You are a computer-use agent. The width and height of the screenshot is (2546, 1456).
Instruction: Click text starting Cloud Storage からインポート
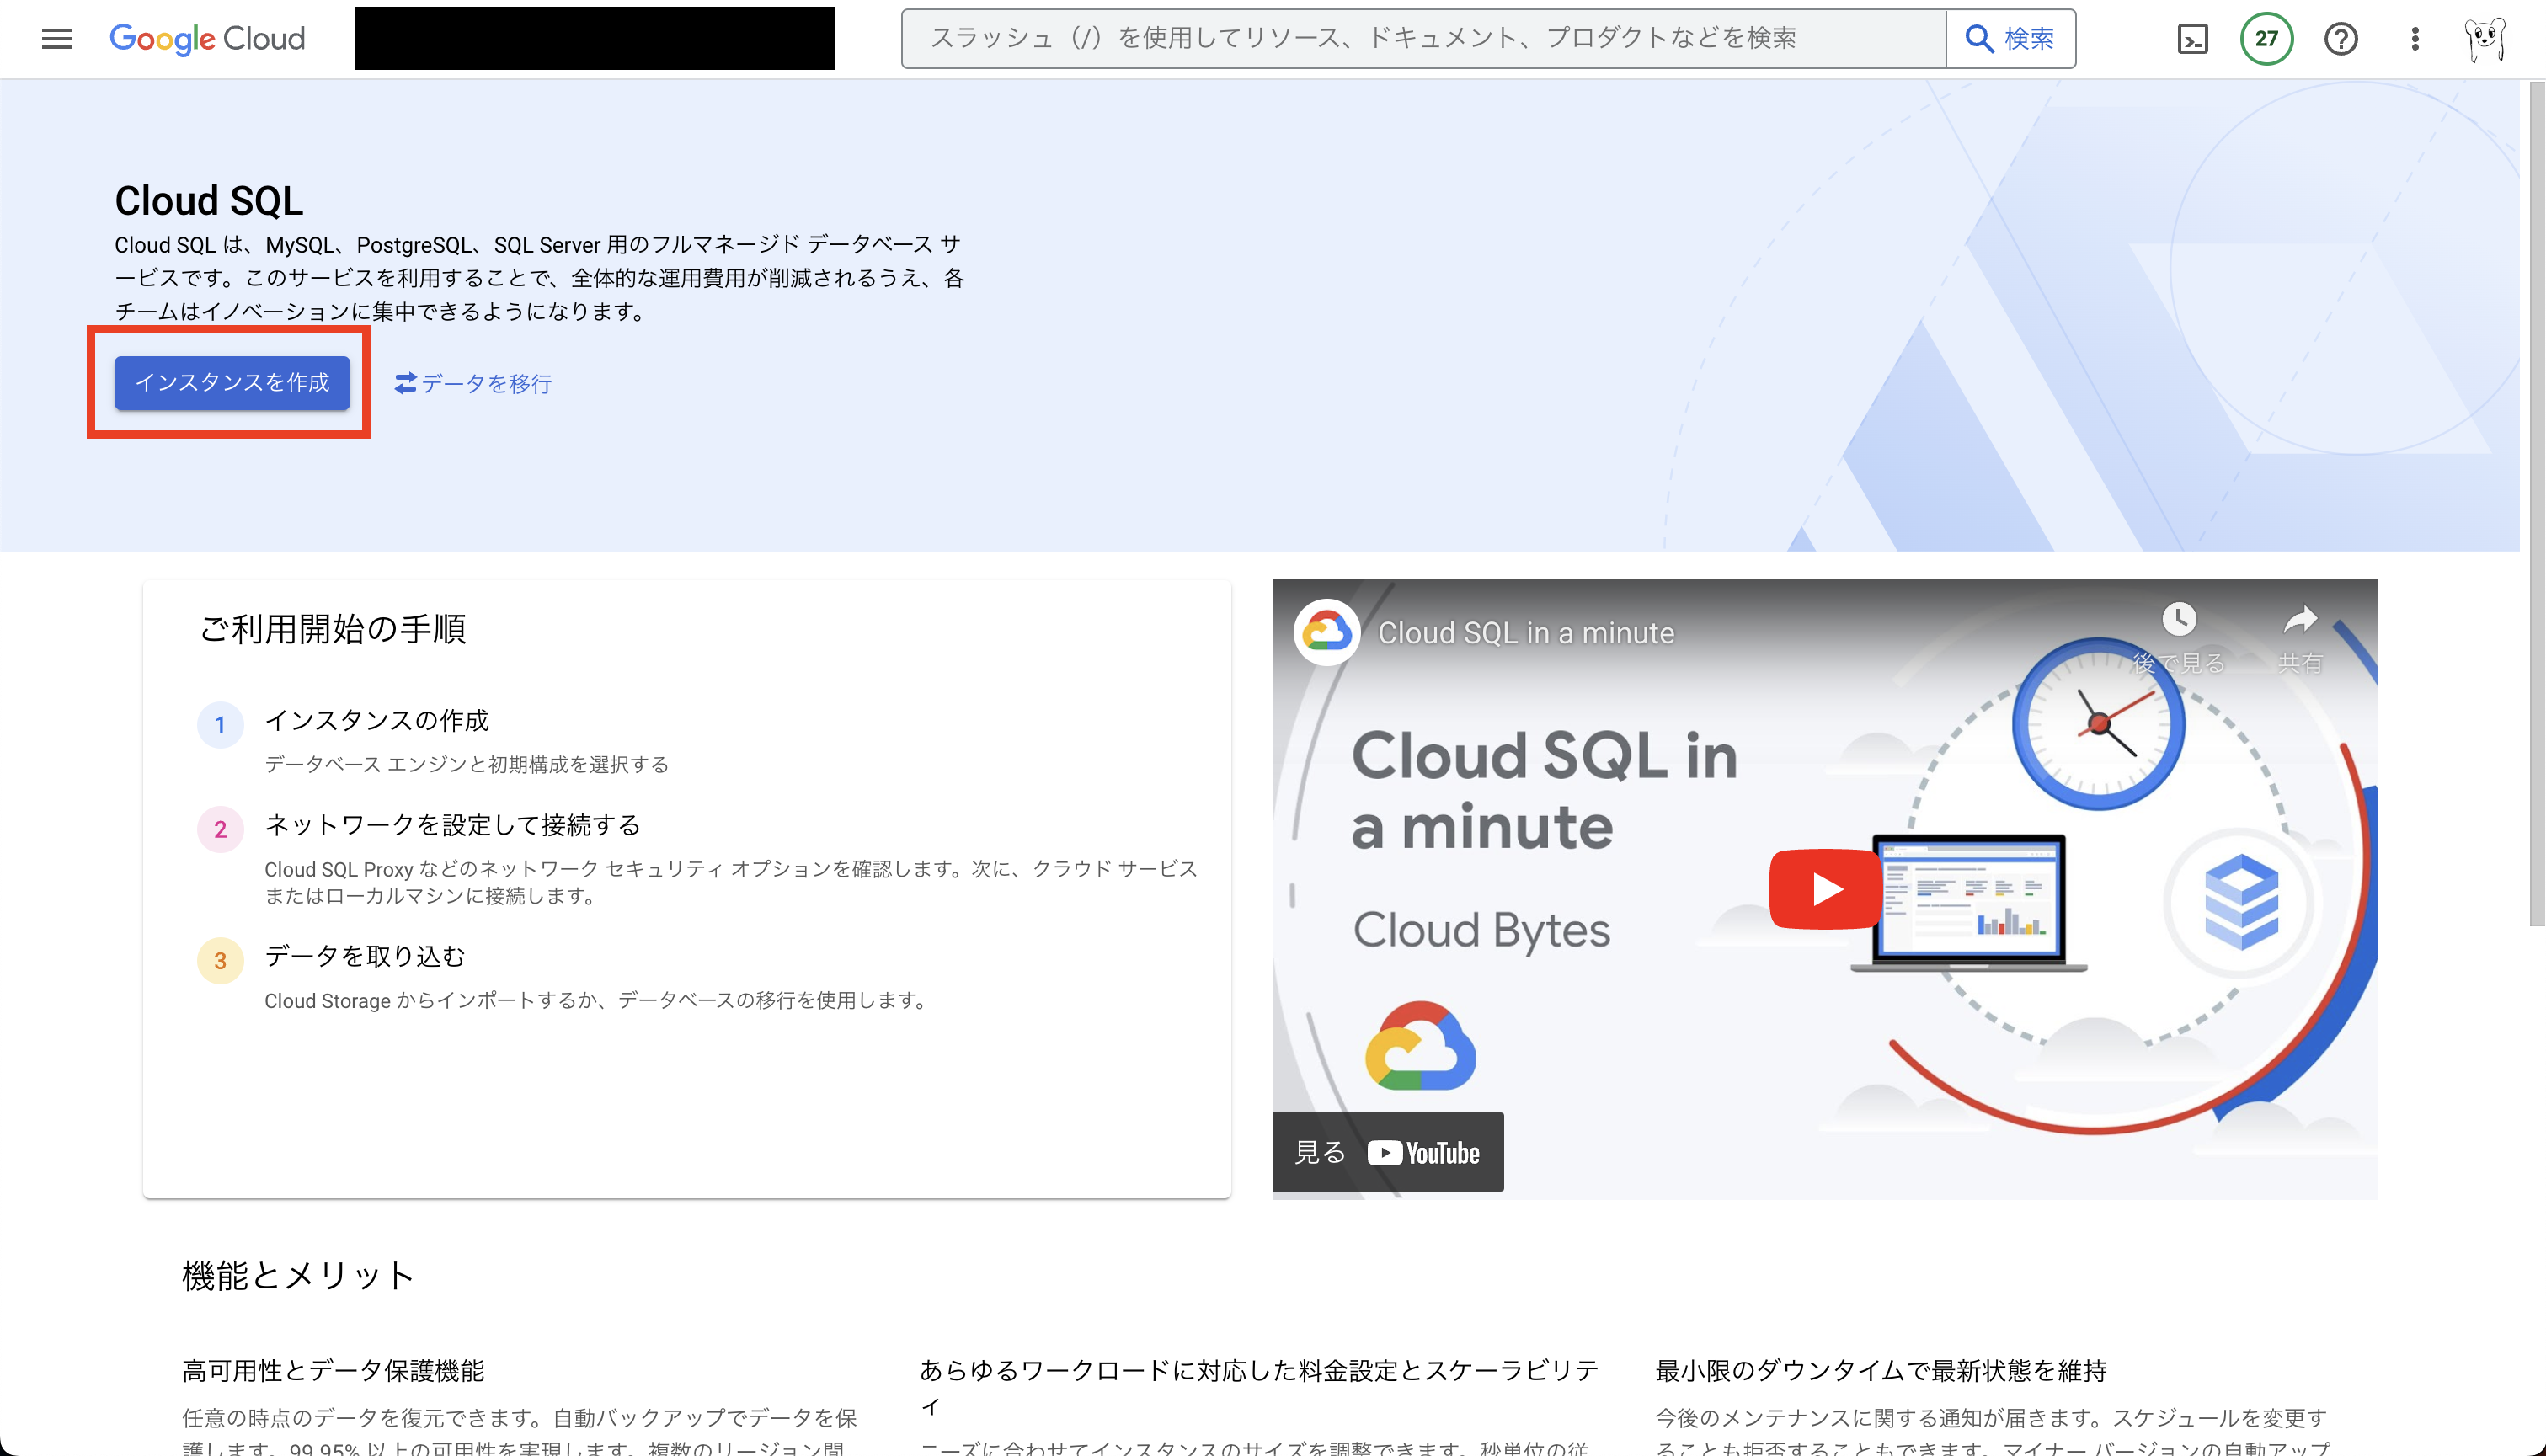pyautogui.click(x=596, y=1001)
